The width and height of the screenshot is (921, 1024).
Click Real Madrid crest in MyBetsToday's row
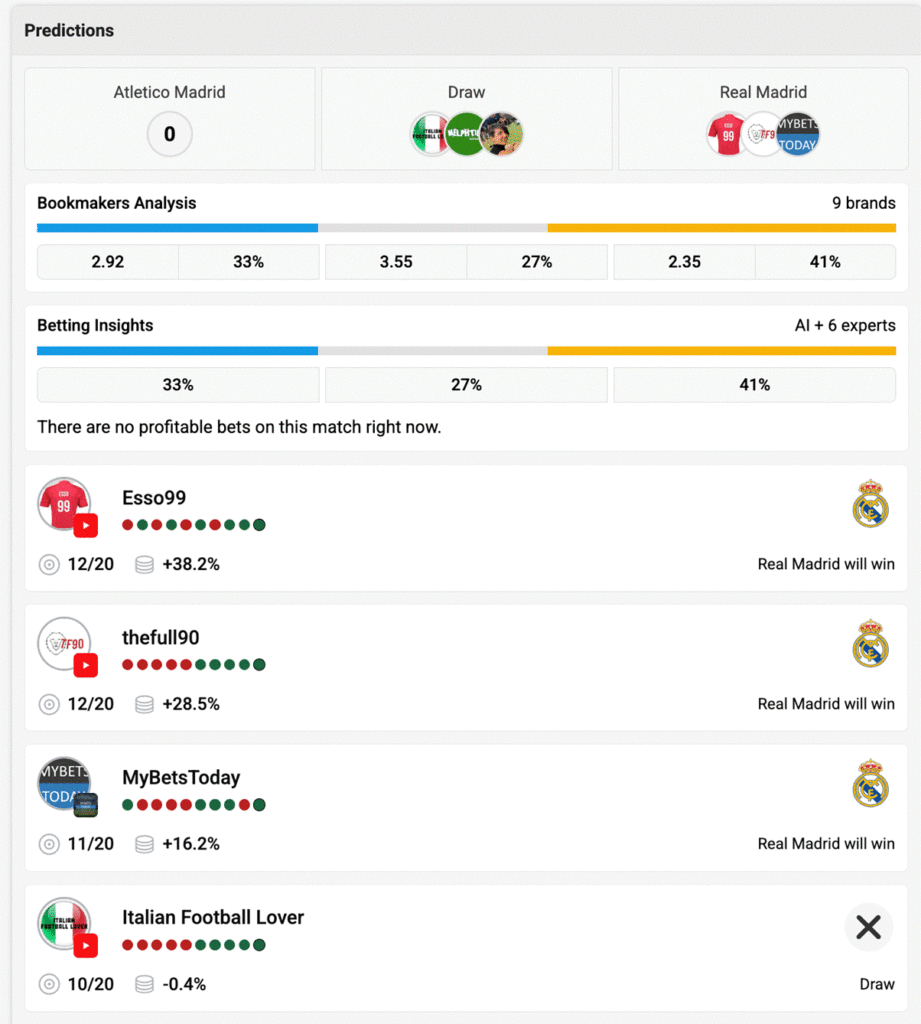[870, 783]
